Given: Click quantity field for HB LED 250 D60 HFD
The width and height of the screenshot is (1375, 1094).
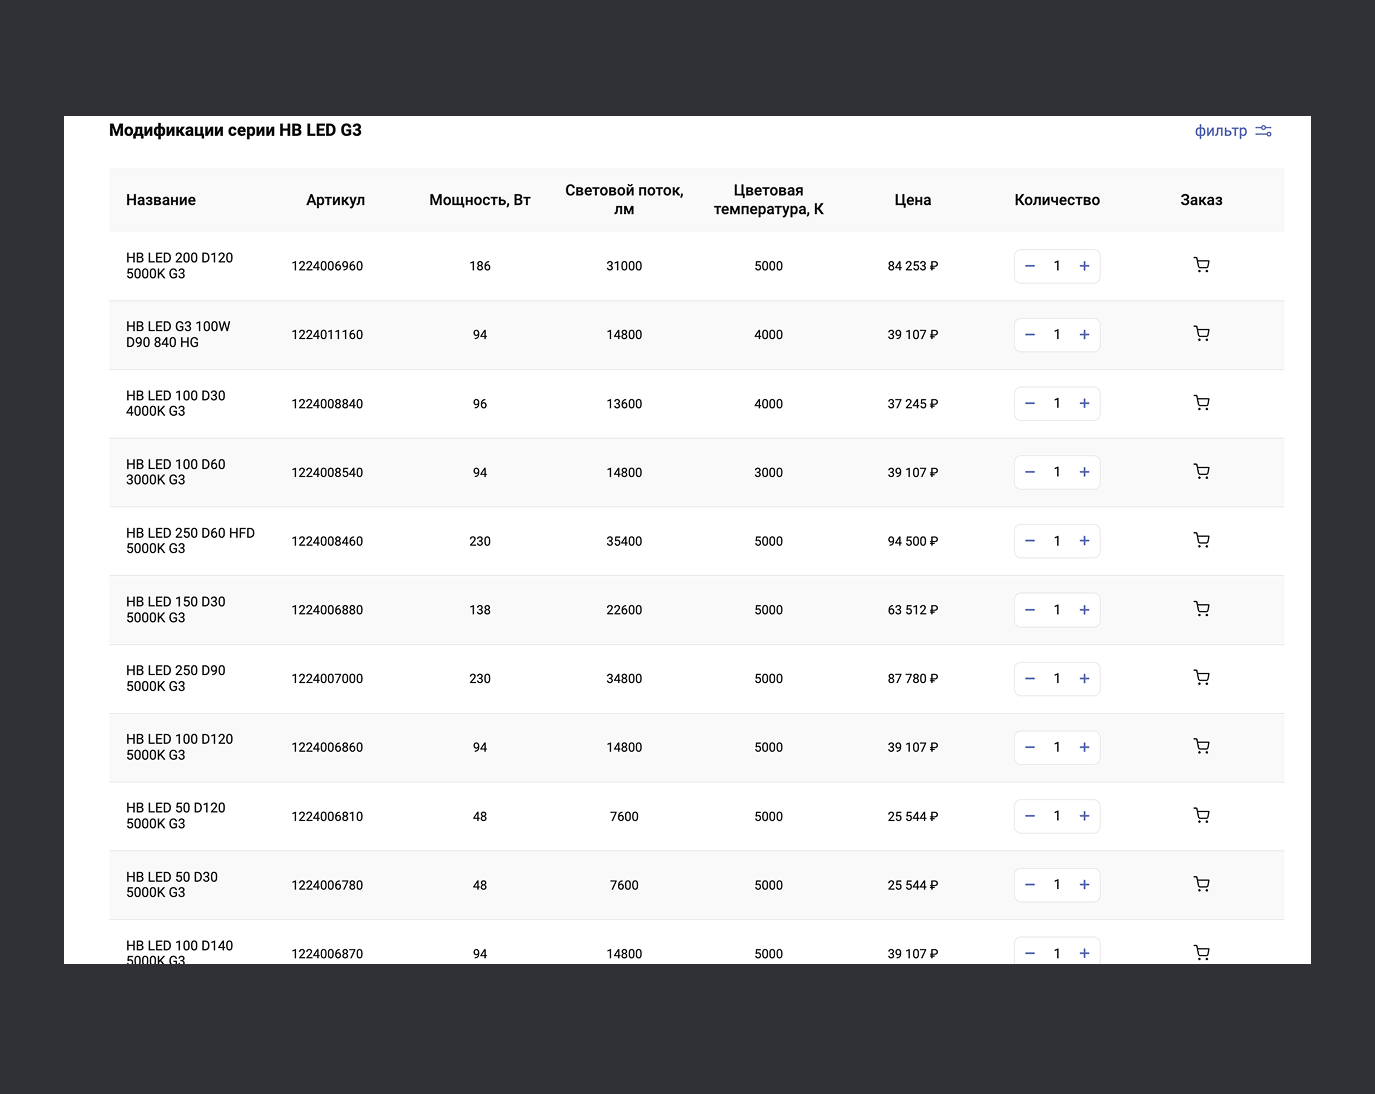Looking at the screenshot, I should (1057, 541).
